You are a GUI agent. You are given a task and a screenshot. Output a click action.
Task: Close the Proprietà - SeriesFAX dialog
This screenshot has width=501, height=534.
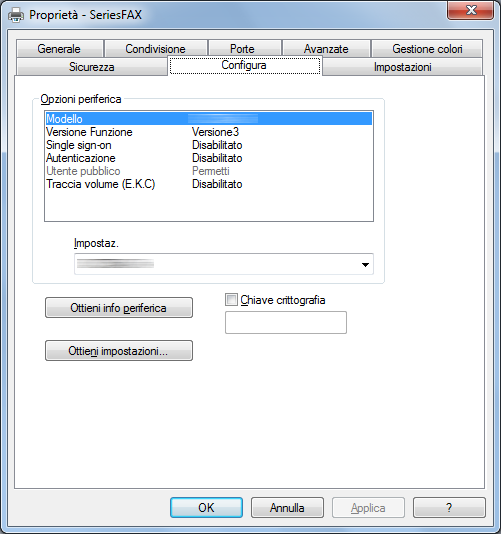tap(471, 10)
